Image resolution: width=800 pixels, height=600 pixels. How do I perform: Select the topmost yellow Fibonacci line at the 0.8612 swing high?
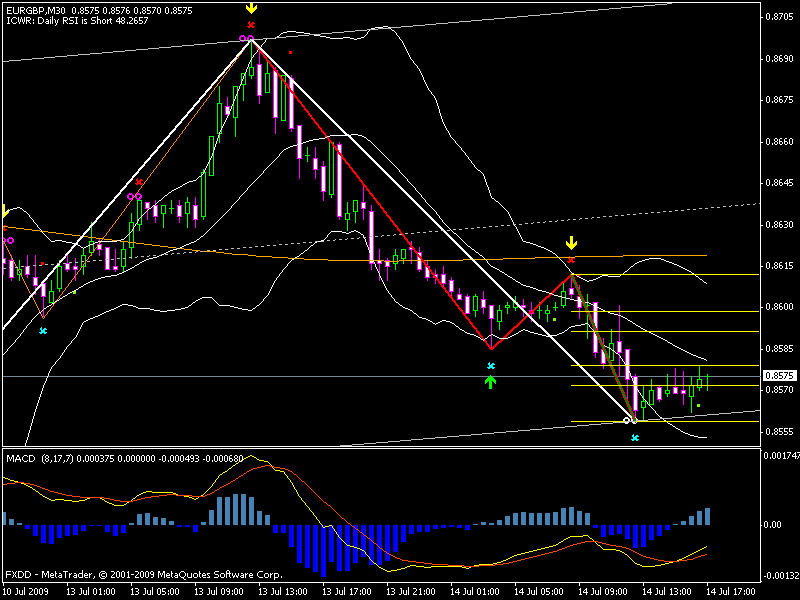(x=665, y=274)
